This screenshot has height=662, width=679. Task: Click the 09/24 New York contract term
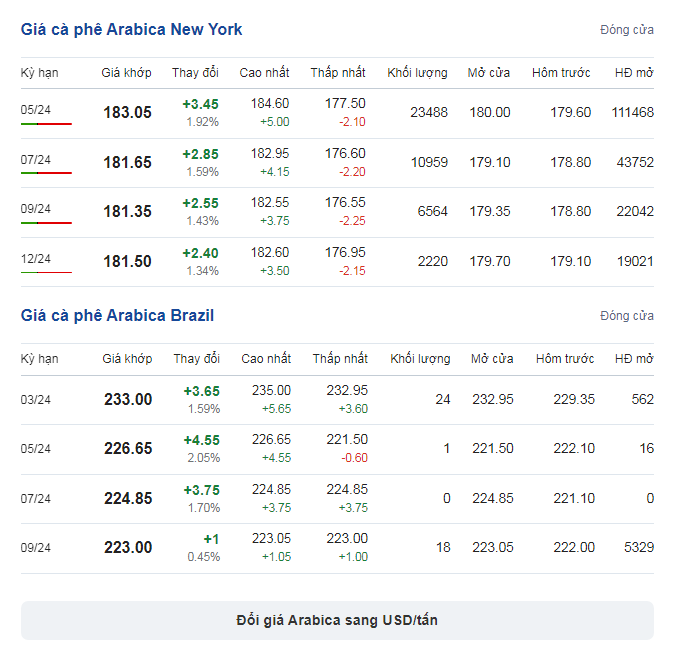point(36,209)
